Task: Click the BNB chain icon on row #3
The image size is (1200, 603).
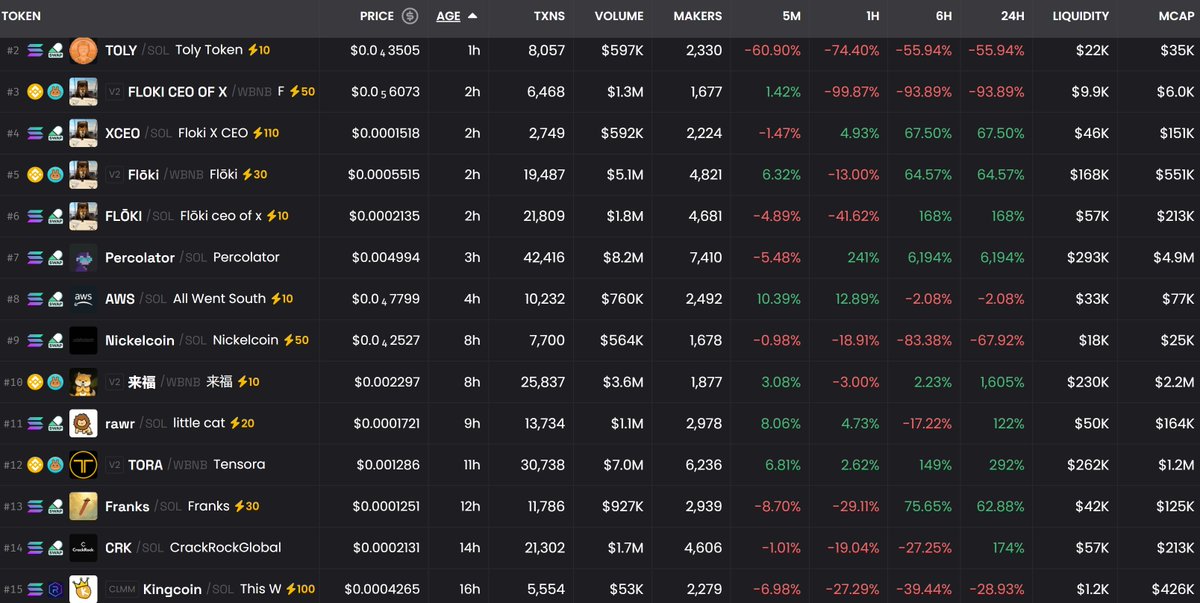Action: [36, 92]
